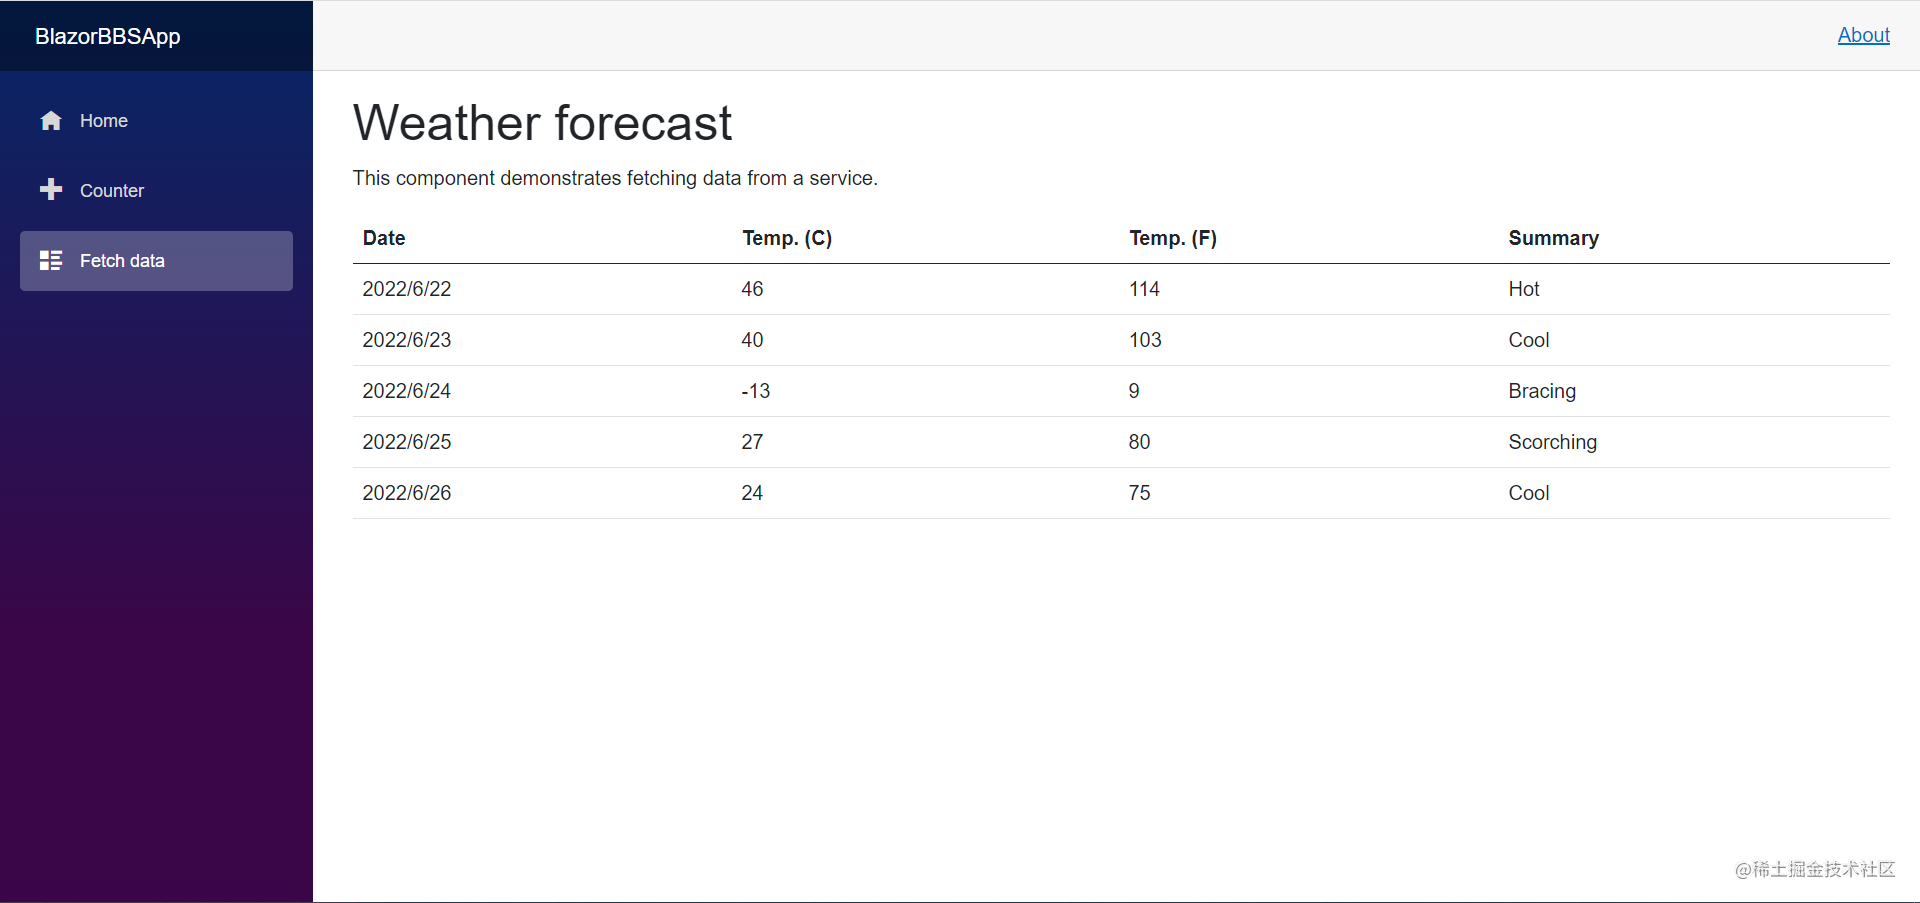This screenshot has width=1920, height=903.
Task: Click the Date column header
Action: (384, 238)
